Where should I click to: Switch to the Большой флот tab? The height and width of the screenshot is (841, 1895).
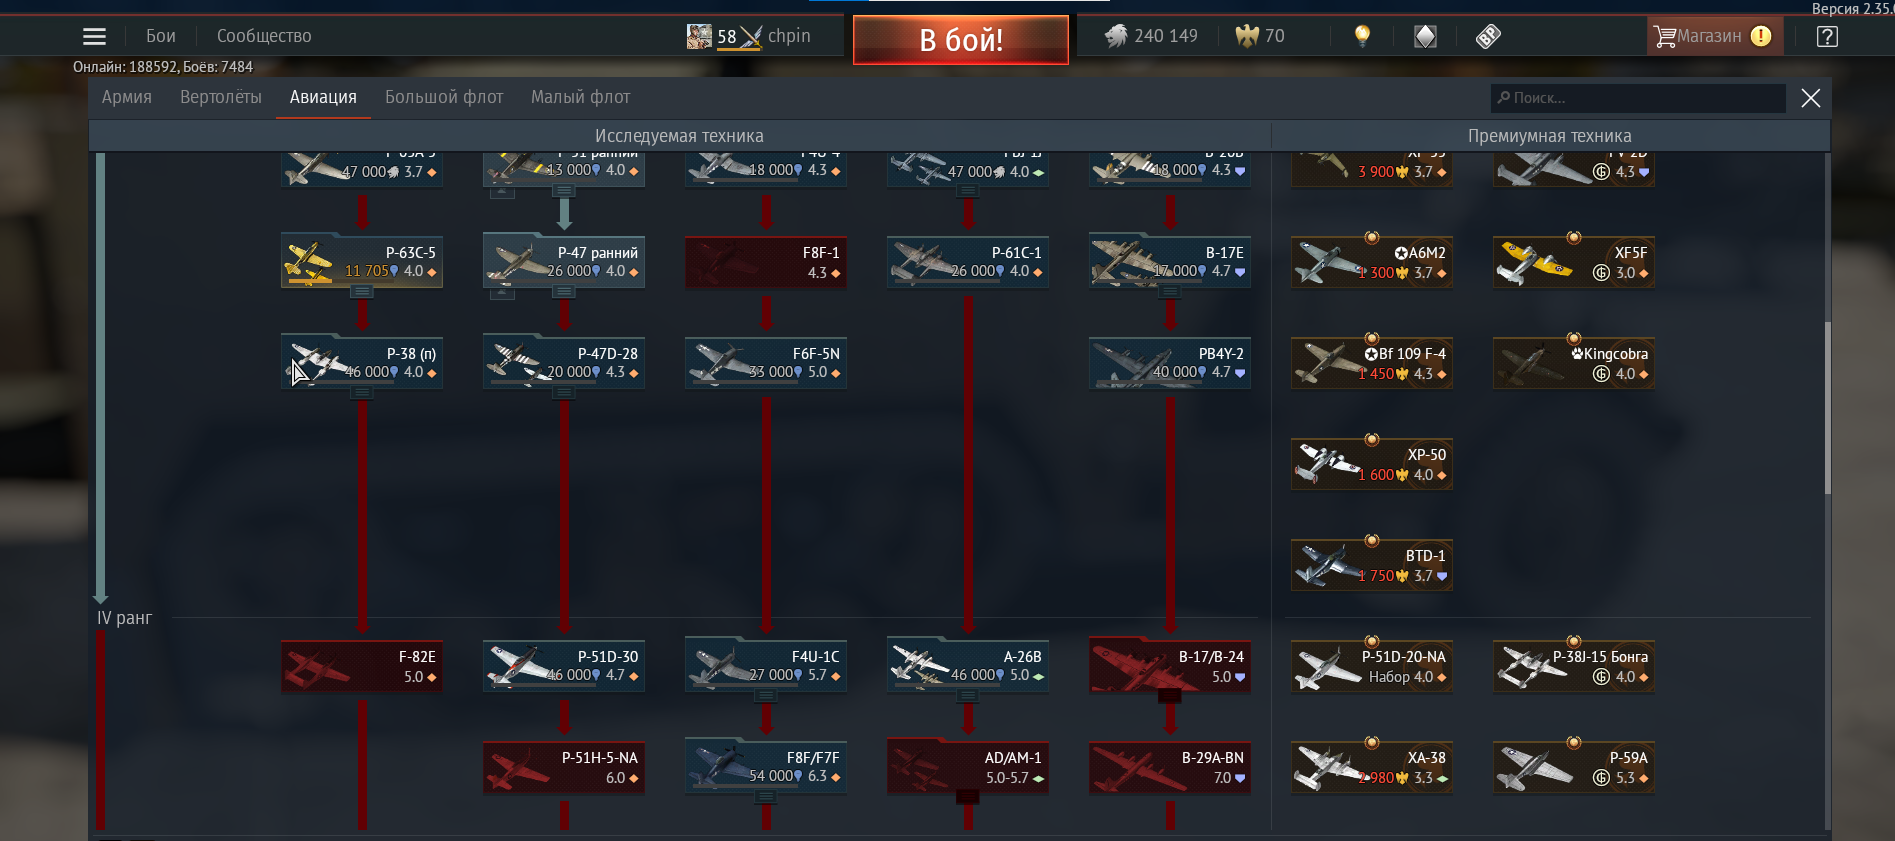(444, 97)
